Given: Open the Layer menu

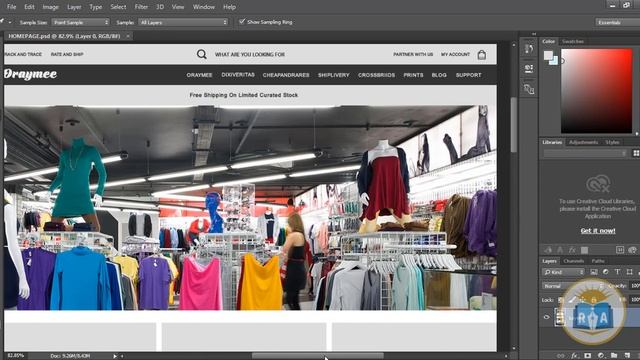Looking at the screenshot, I should point(74,7).
